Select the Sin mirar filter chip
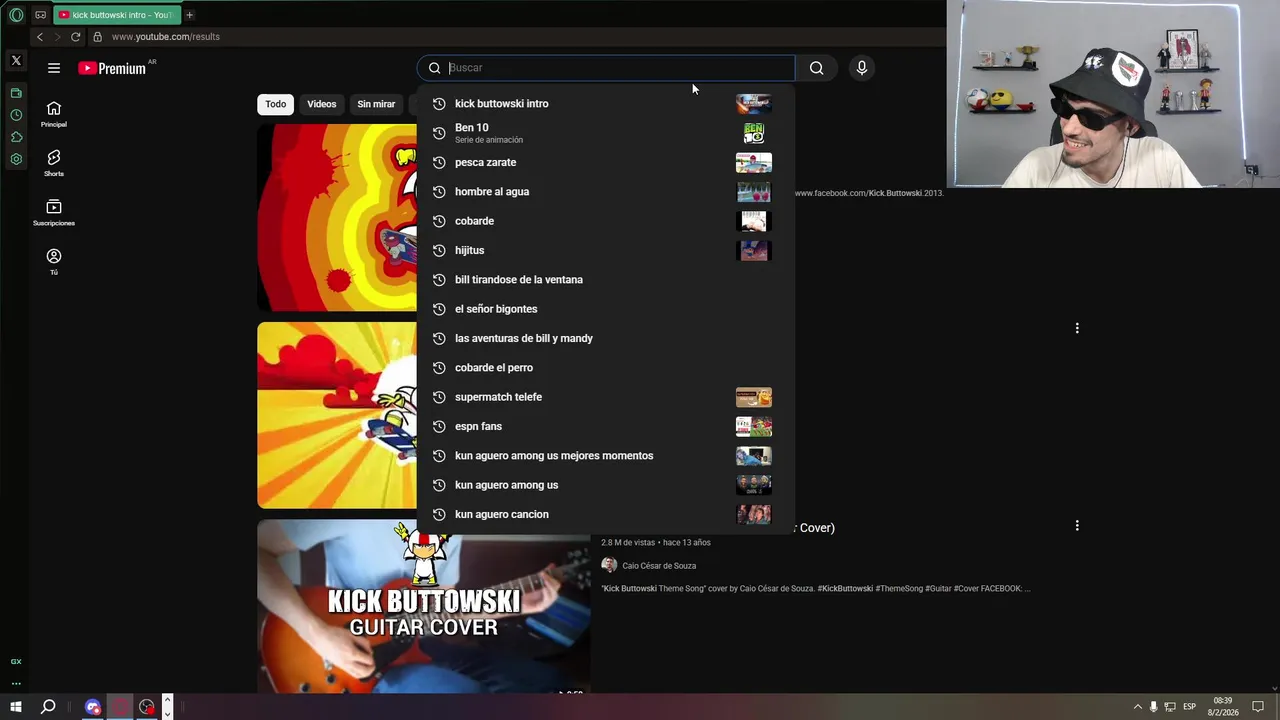Viewport: 1280px width, 720px height. tap(376, 104)
